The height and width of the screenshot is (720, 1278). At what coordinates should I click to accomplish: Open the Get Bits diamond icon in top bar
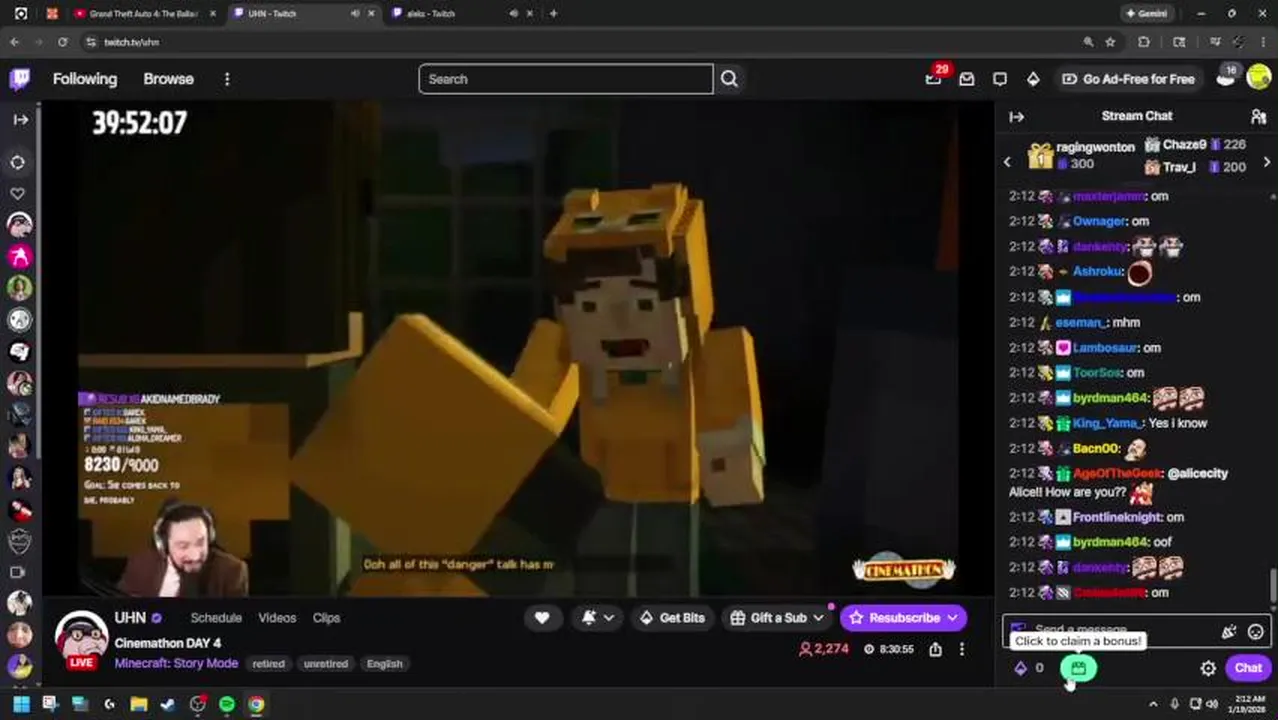click(x=1033, y=79)
